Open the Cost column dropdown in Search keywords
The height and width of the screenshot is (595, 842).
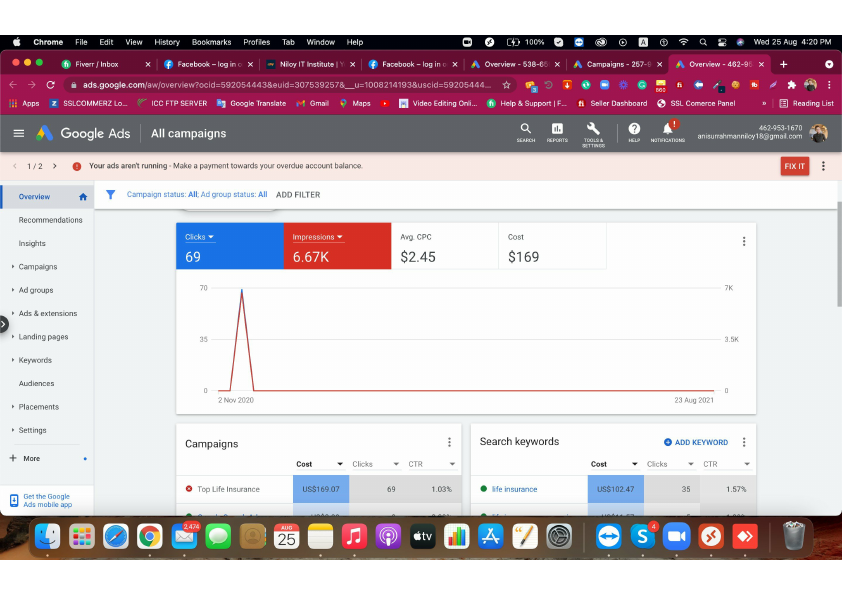pos(635,464)
